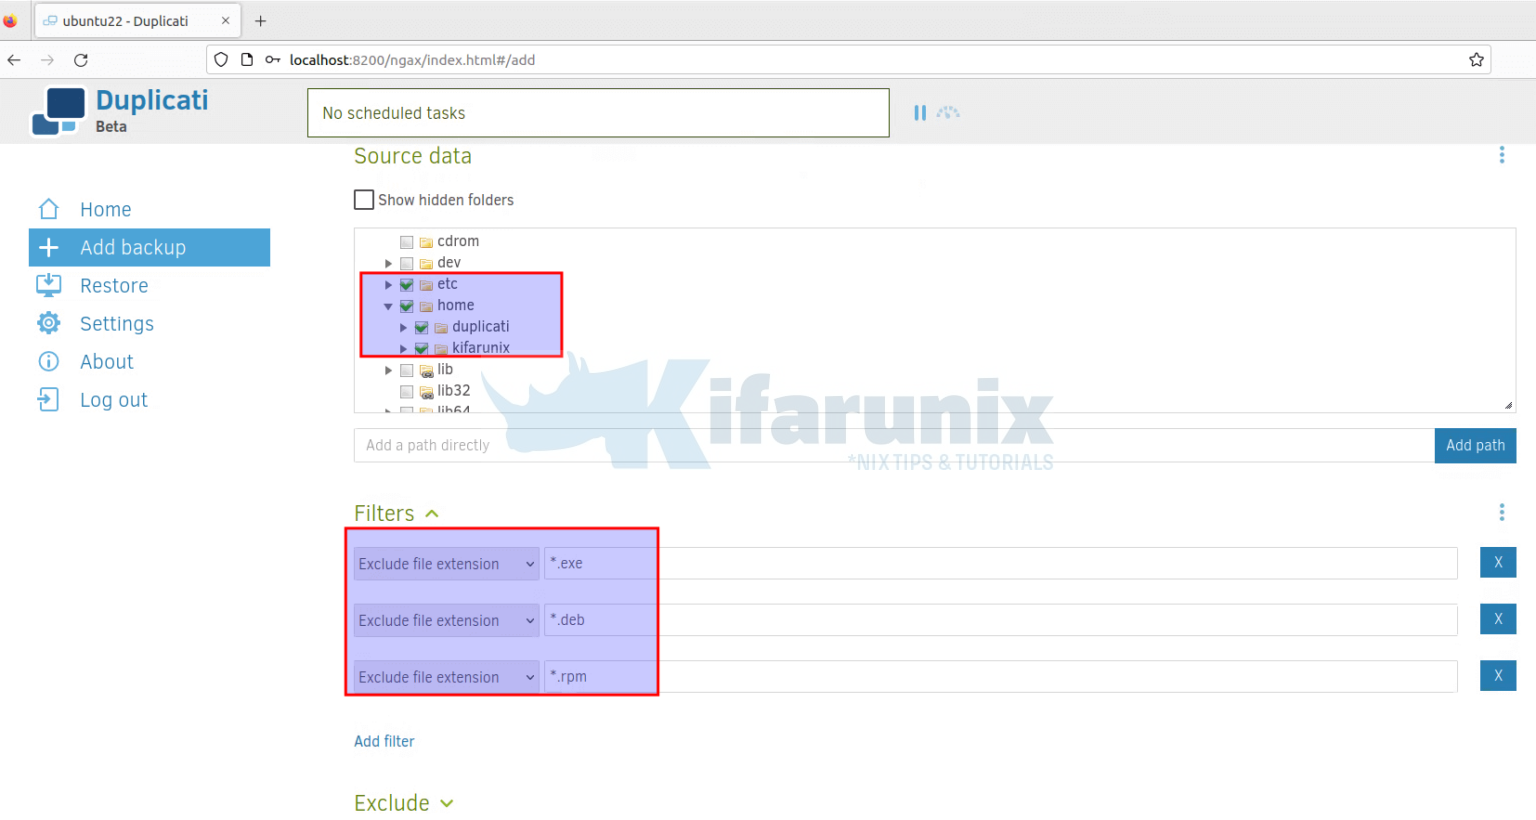The image size is (1536, 820).
Task: Open Settings via the gear icon
Action: [48, 323]
